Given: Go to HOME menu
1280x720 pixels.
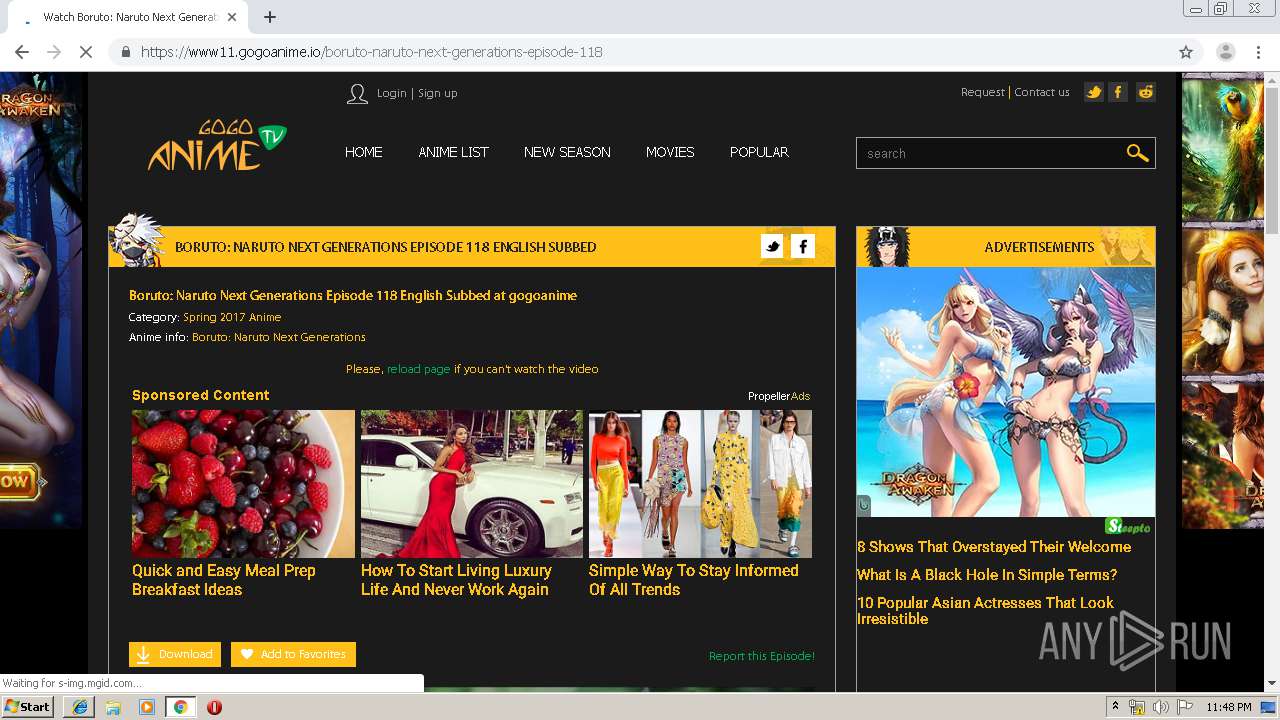Looking at the screenshot, I should pos(364,152).
